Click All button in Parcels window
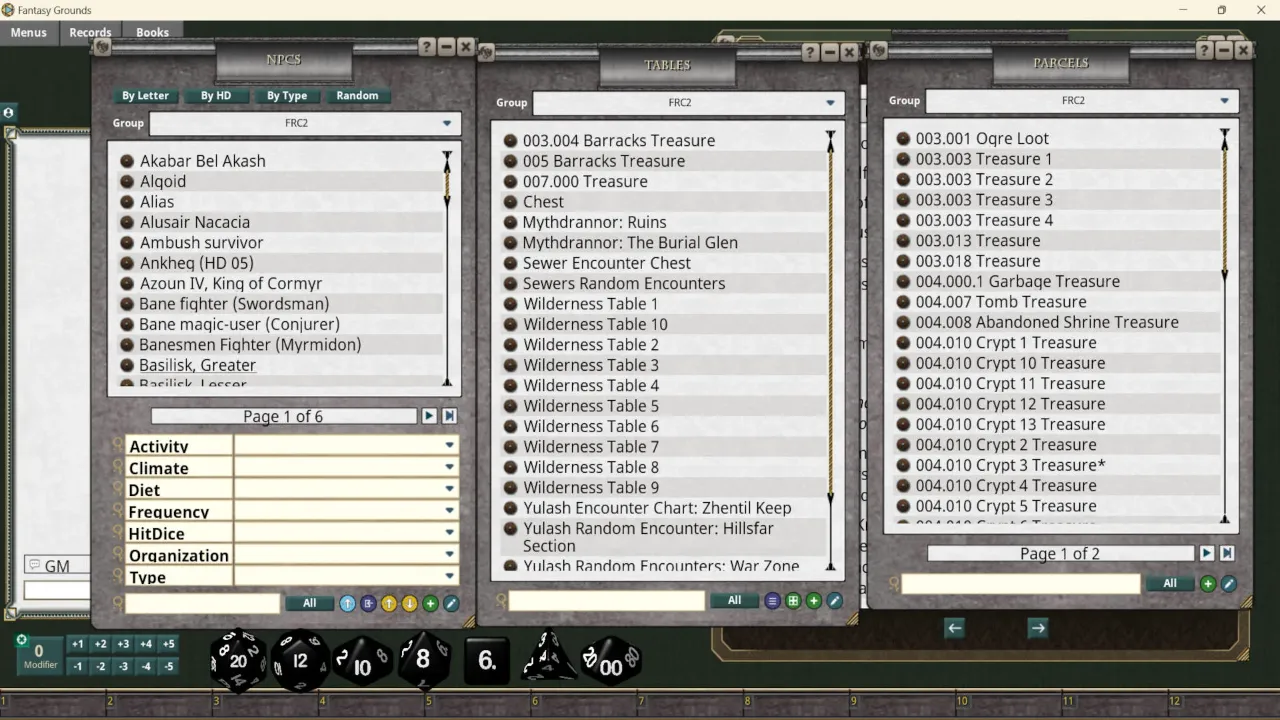Image resolution: width=1280 pixels, height=720 pixels. point(1170,583)
